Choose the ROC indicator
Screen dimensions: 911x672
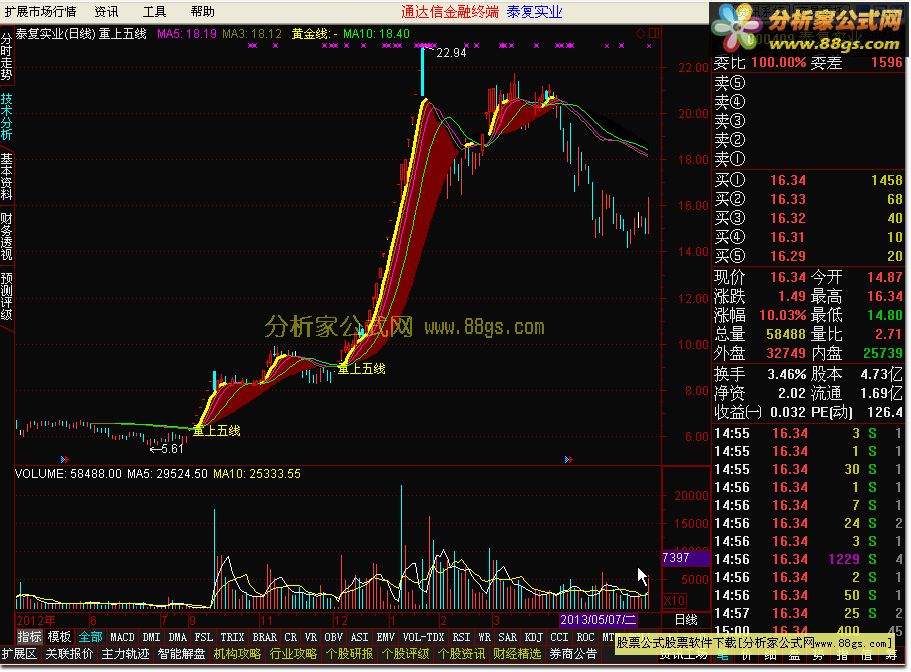[x=586, y=637]
